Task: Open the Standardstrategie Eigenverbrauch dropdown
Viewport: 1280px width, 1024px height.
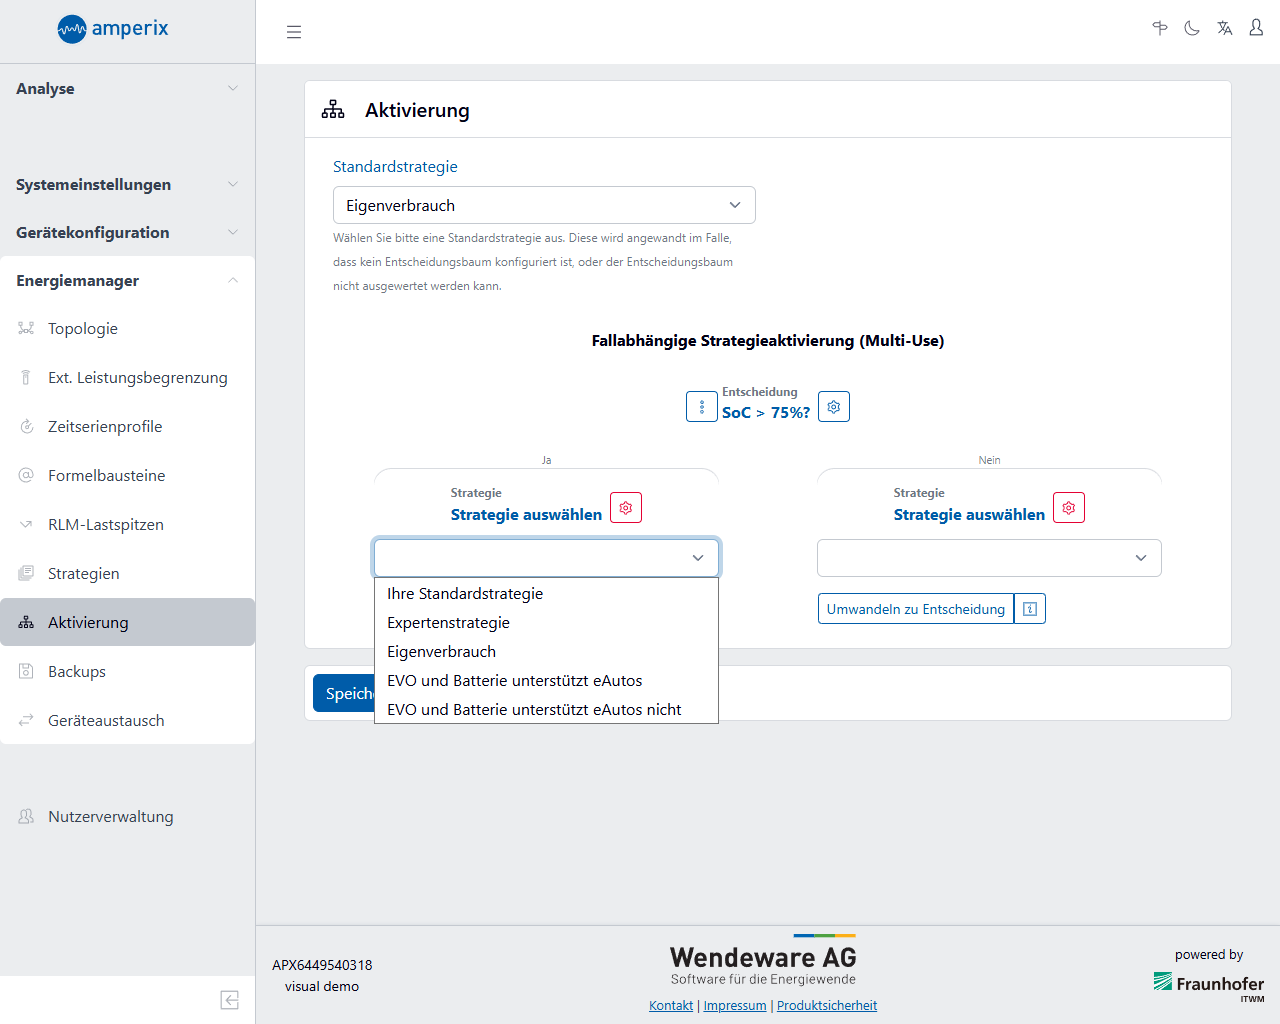Action: coord(544,205)
